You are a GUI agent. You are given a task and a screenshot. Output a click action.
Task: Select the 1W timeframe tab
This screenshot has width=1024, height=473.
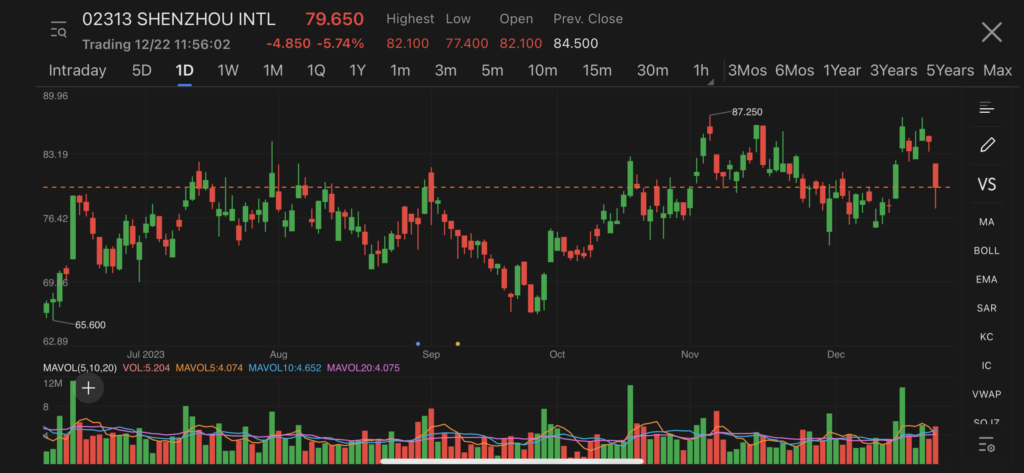pos(228,70)
